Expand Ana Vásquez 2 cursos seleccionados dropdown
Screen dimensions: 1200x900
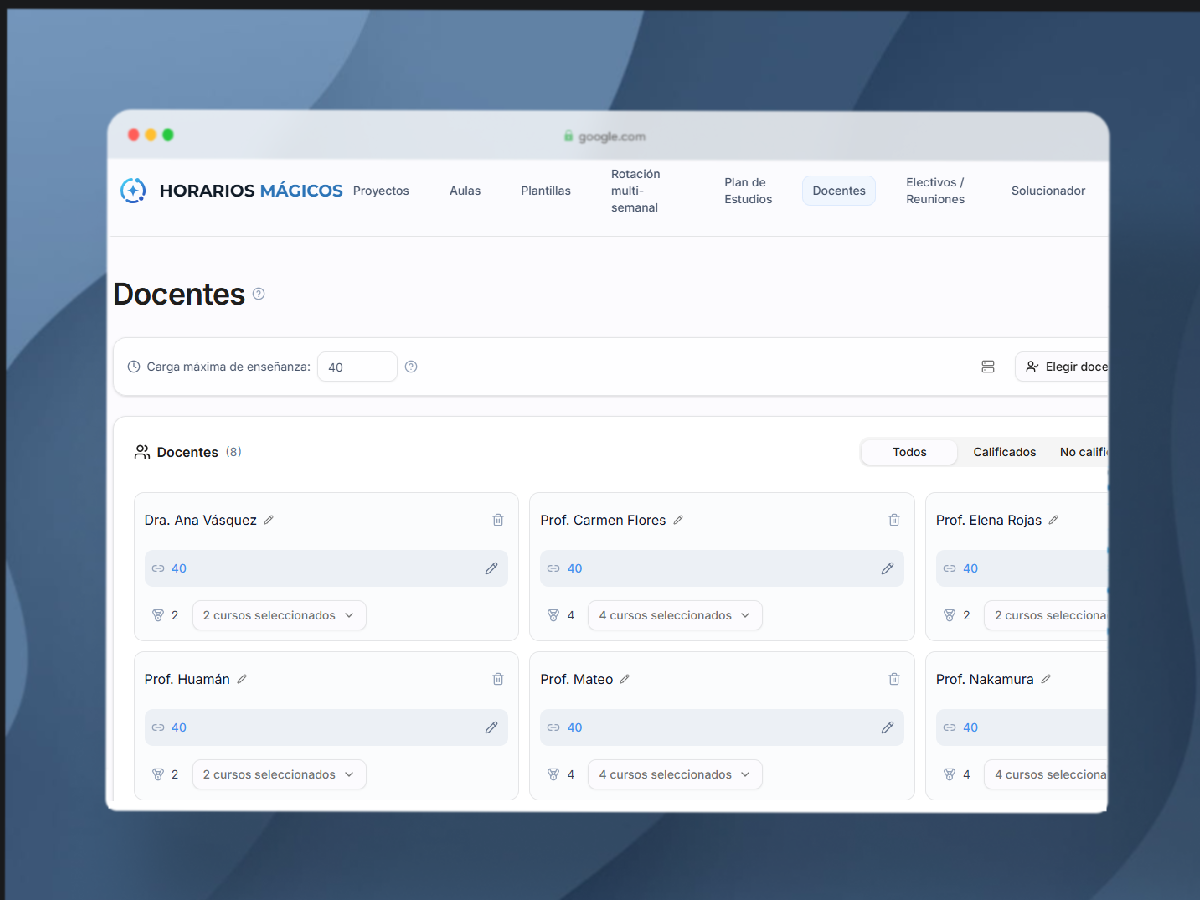coord(279,615)
